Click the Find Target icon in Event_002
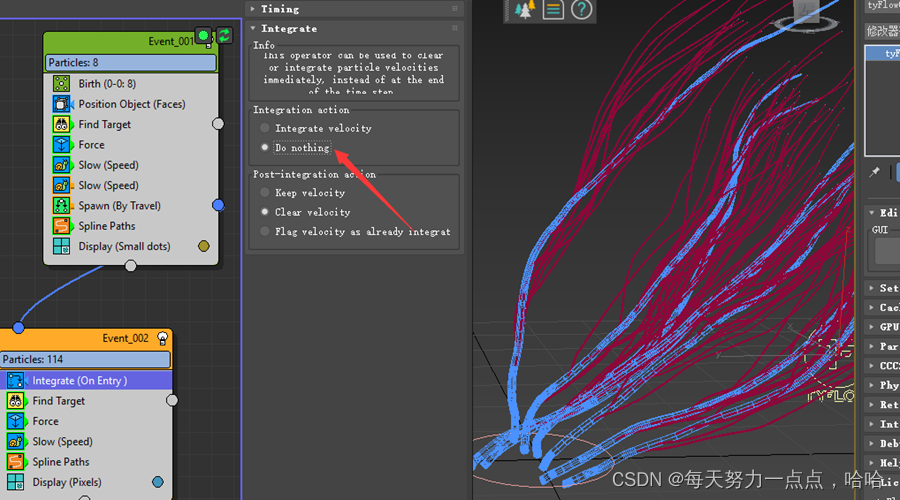 point(15,401)
